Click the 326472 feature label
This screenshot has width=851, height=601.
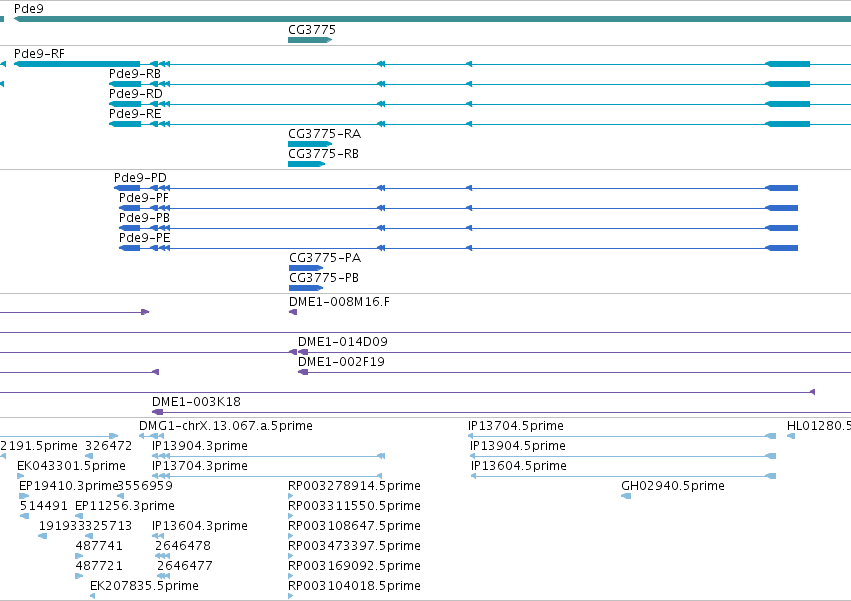109,446
